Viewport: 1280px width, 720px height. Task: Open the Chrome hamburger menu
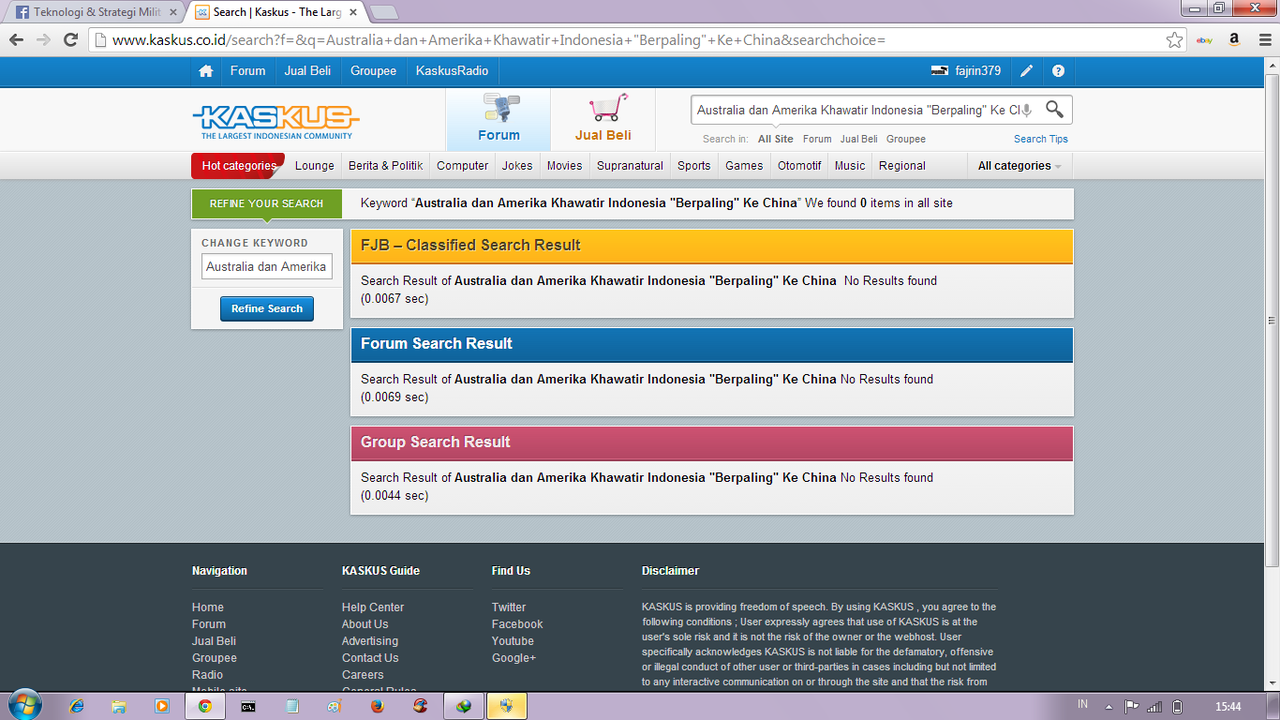click(1263, 40)
